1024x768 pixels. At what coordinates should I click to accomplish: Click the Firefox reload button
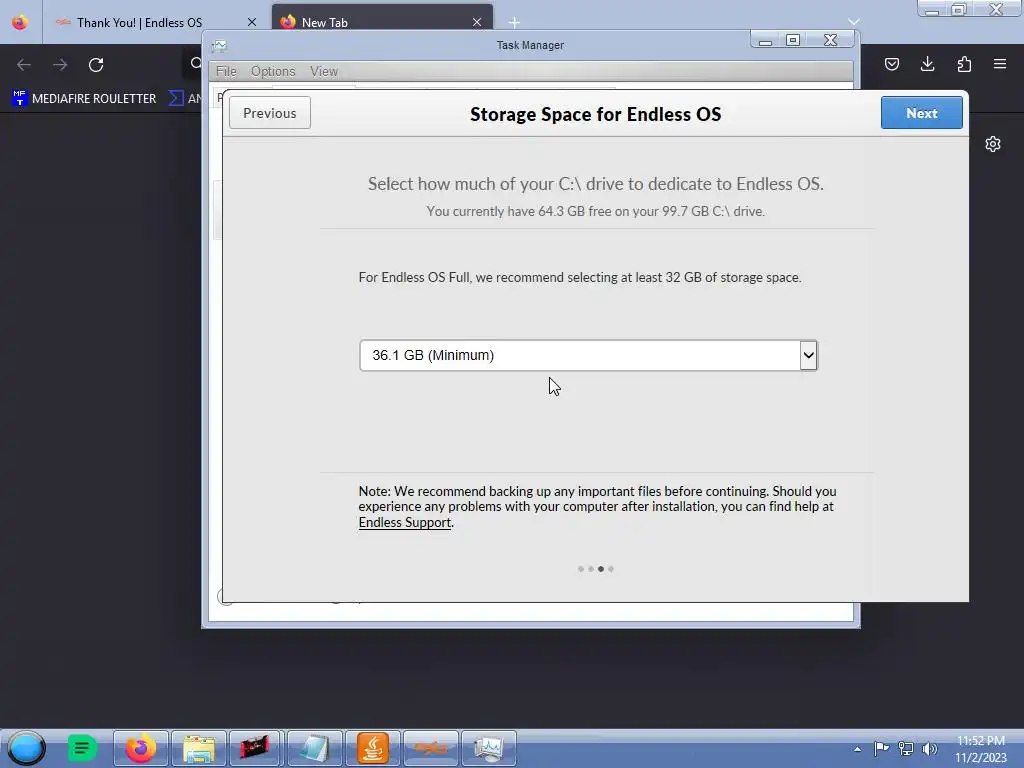(x=96, y=65)
